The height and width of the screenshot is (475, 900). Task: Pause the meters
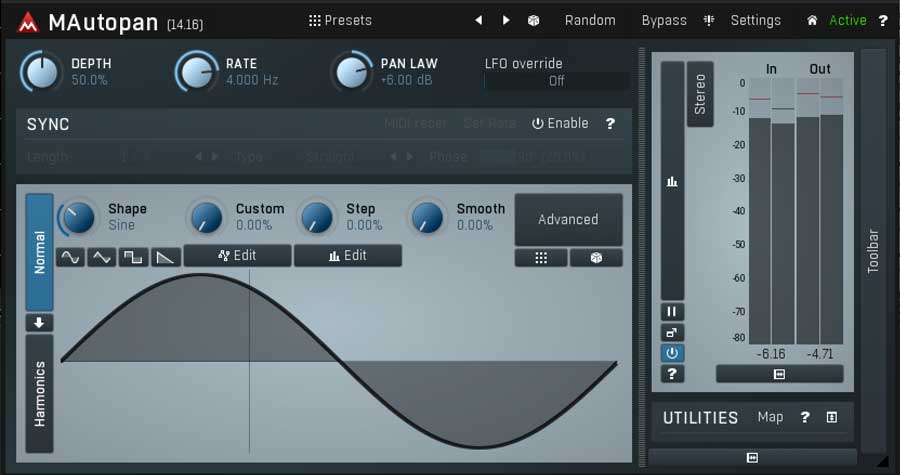pos(672,312)
